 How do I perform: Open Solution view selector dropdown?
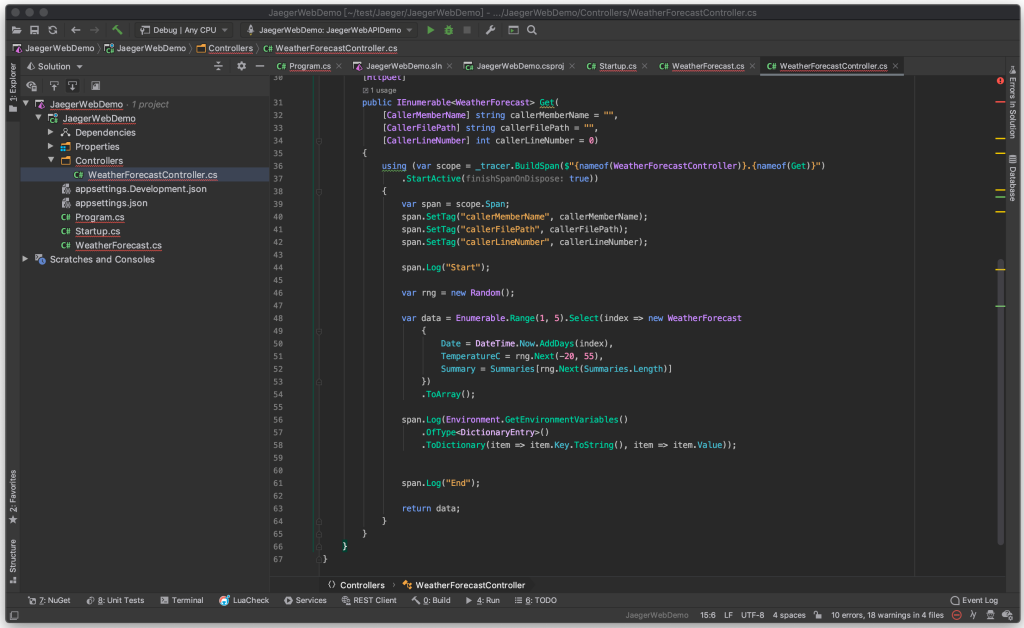(x=54, y=66)
